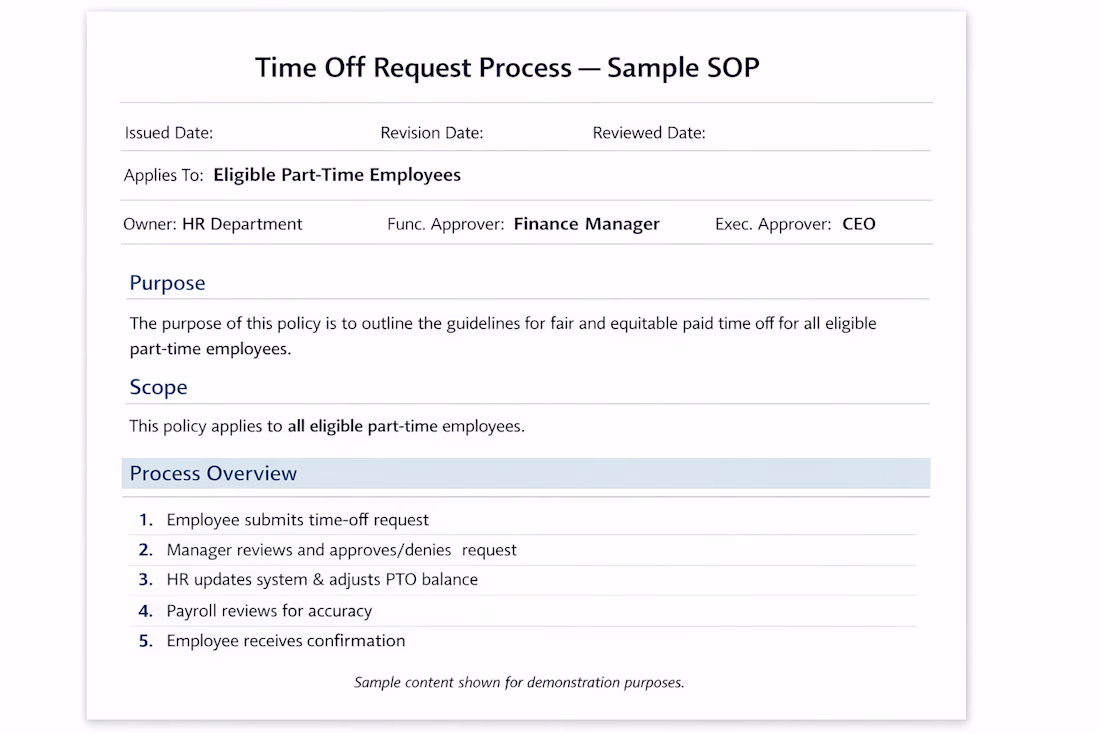Click step 4 'Payroll reviews for accuracy'
The width and height of the screenshot is (1100, 733).
pos(269,611)
